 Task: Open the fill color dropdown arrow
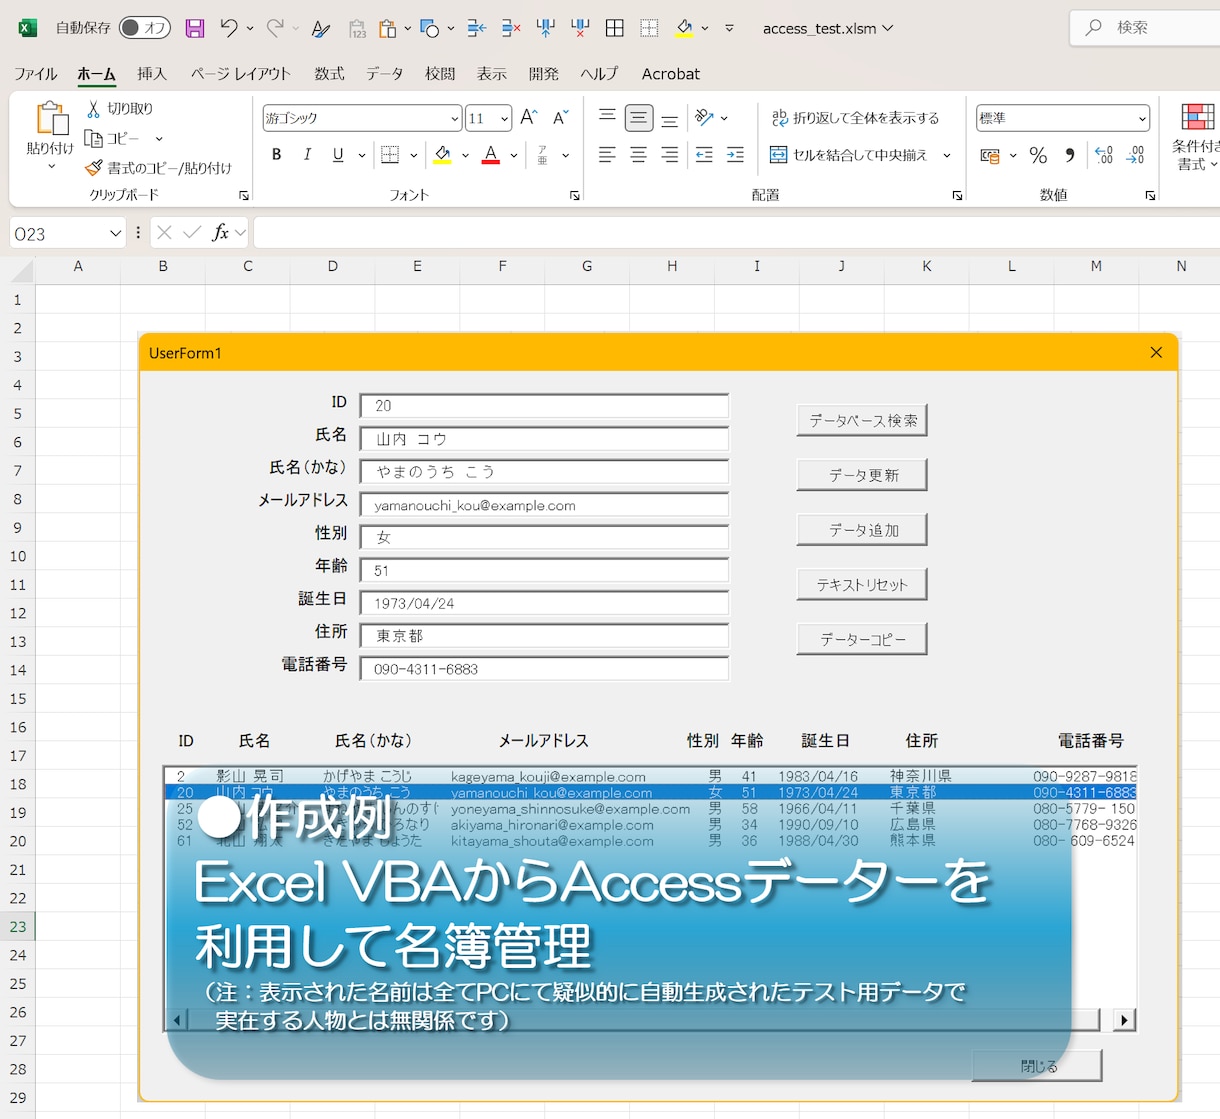465,155
